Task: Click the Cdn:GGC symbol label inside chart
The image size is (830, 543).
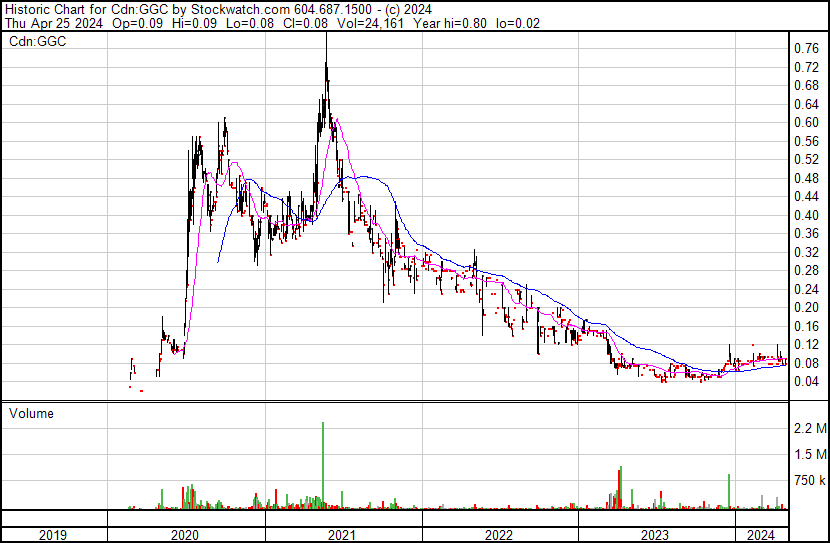Action: point(37,43)
